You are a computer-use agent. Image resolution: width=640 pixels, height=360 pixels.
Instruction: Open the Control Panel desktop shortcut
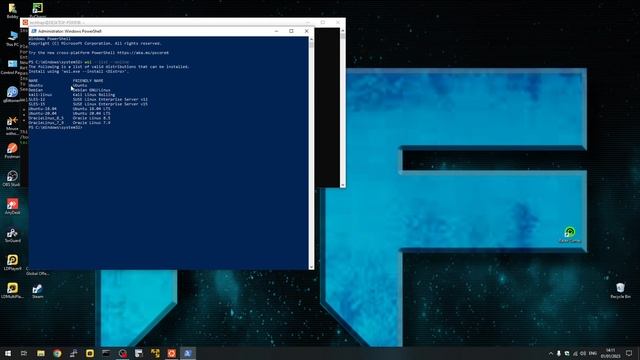11,66
